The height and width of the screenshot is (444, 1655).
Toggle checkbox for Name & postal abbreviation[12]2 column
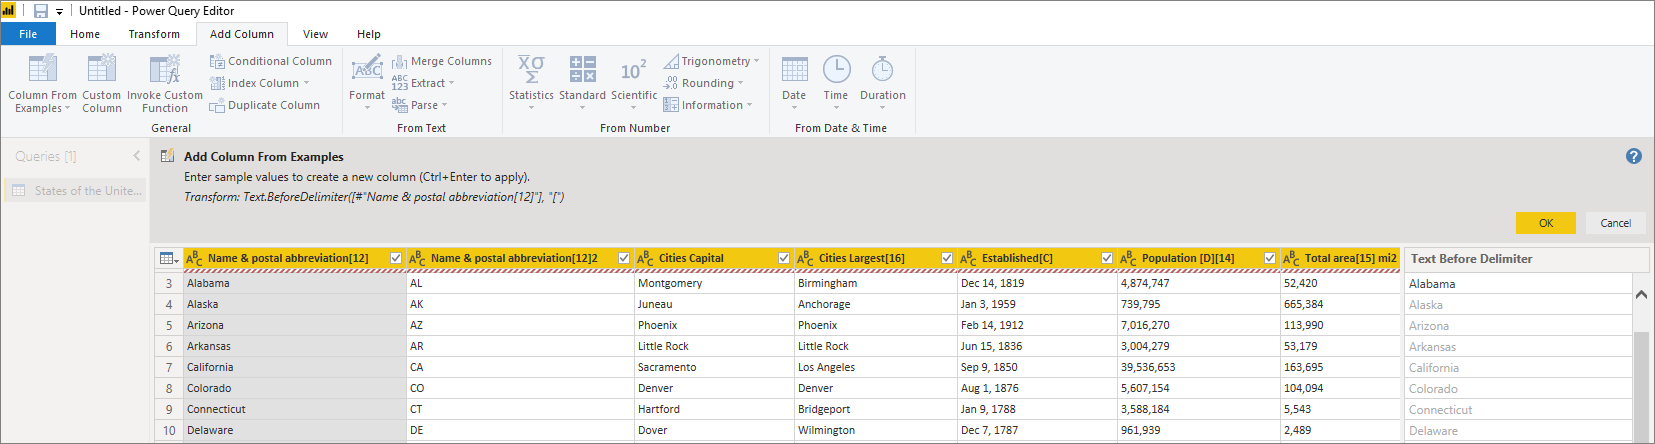(x=624, y=258)
